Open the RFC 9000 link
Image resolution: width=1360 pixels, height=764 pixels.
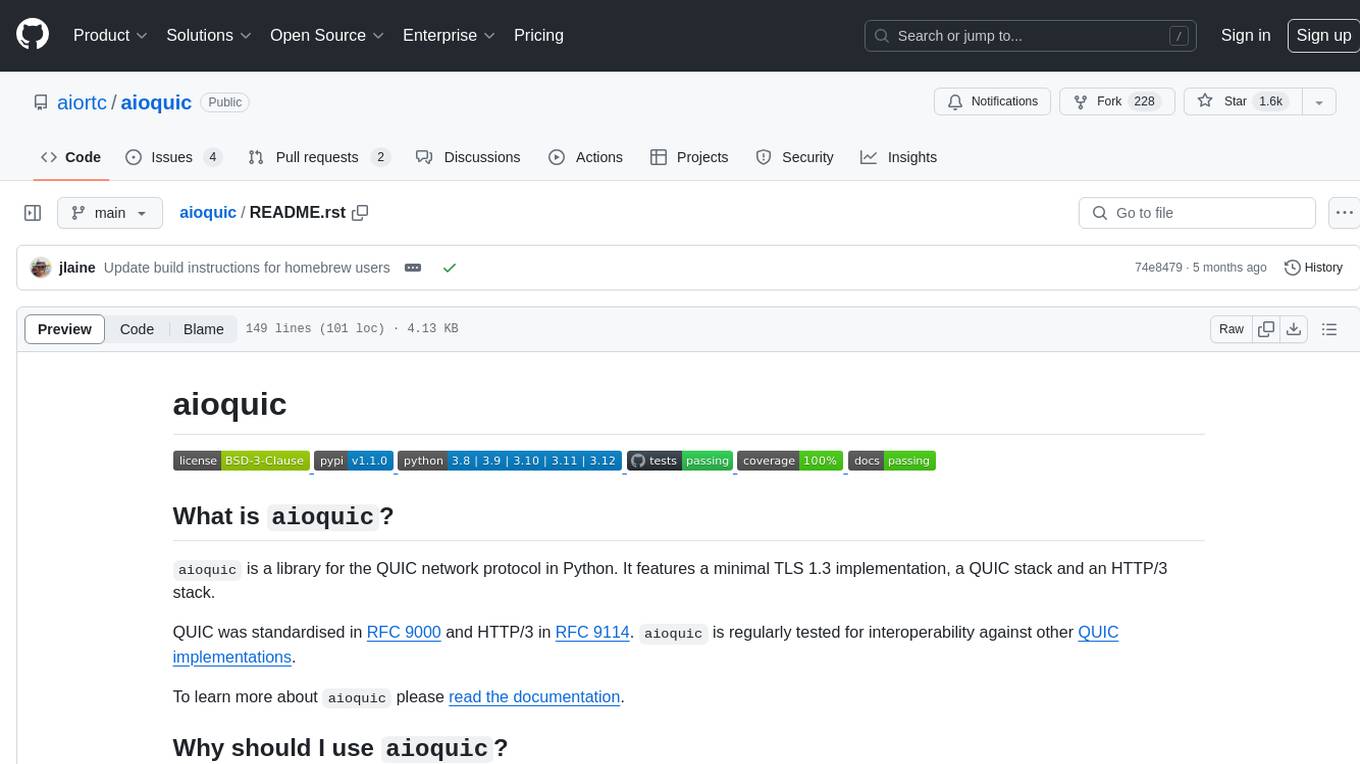tap(404, 632)
